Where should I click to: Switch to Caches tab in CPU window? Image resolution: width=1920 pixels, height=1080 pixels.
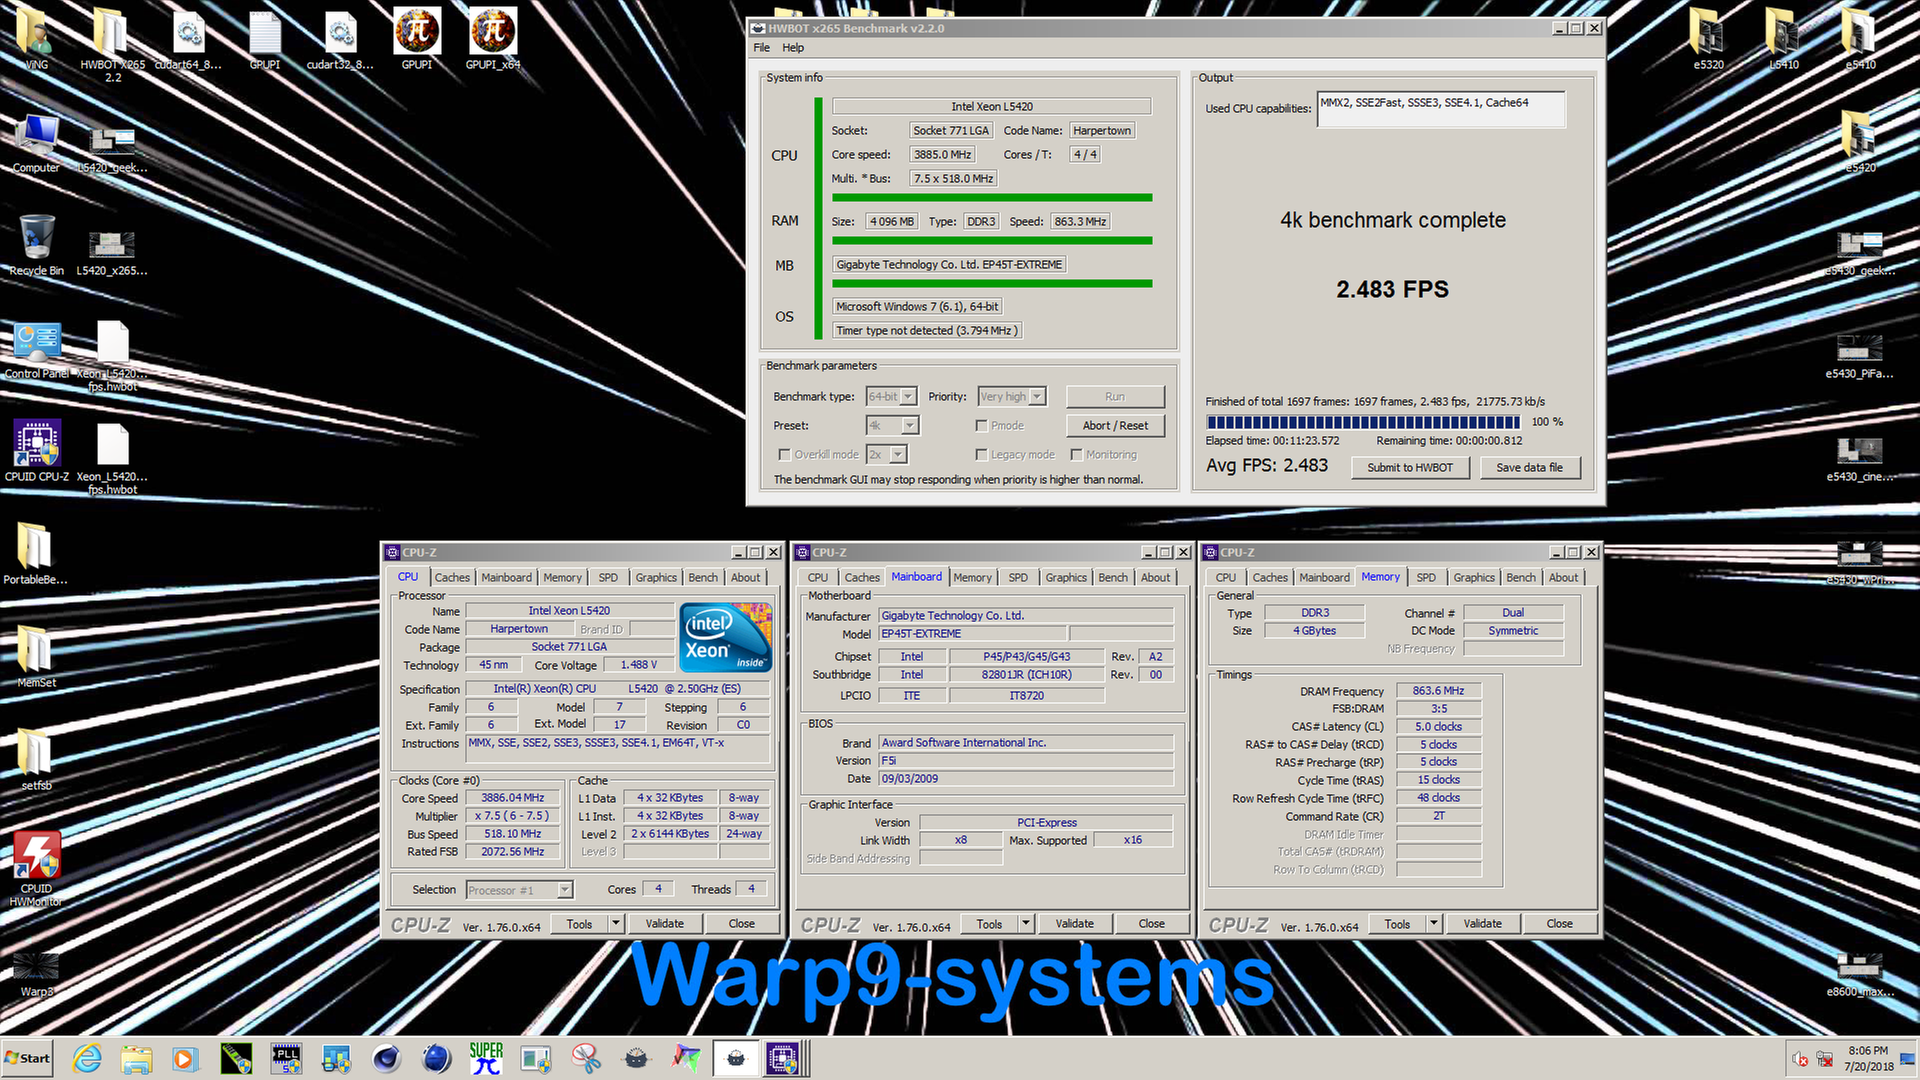[x=452, y=578]
